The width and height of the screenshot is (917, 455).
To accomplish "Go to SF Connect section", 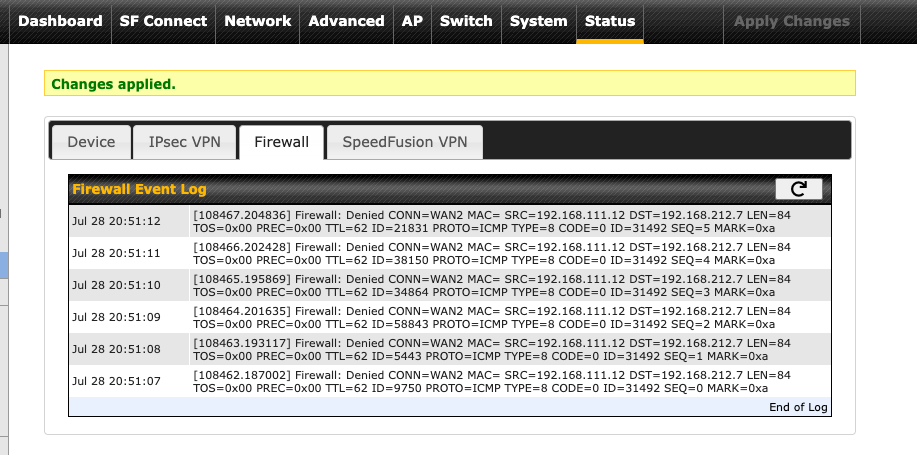I will coord(163,22).
